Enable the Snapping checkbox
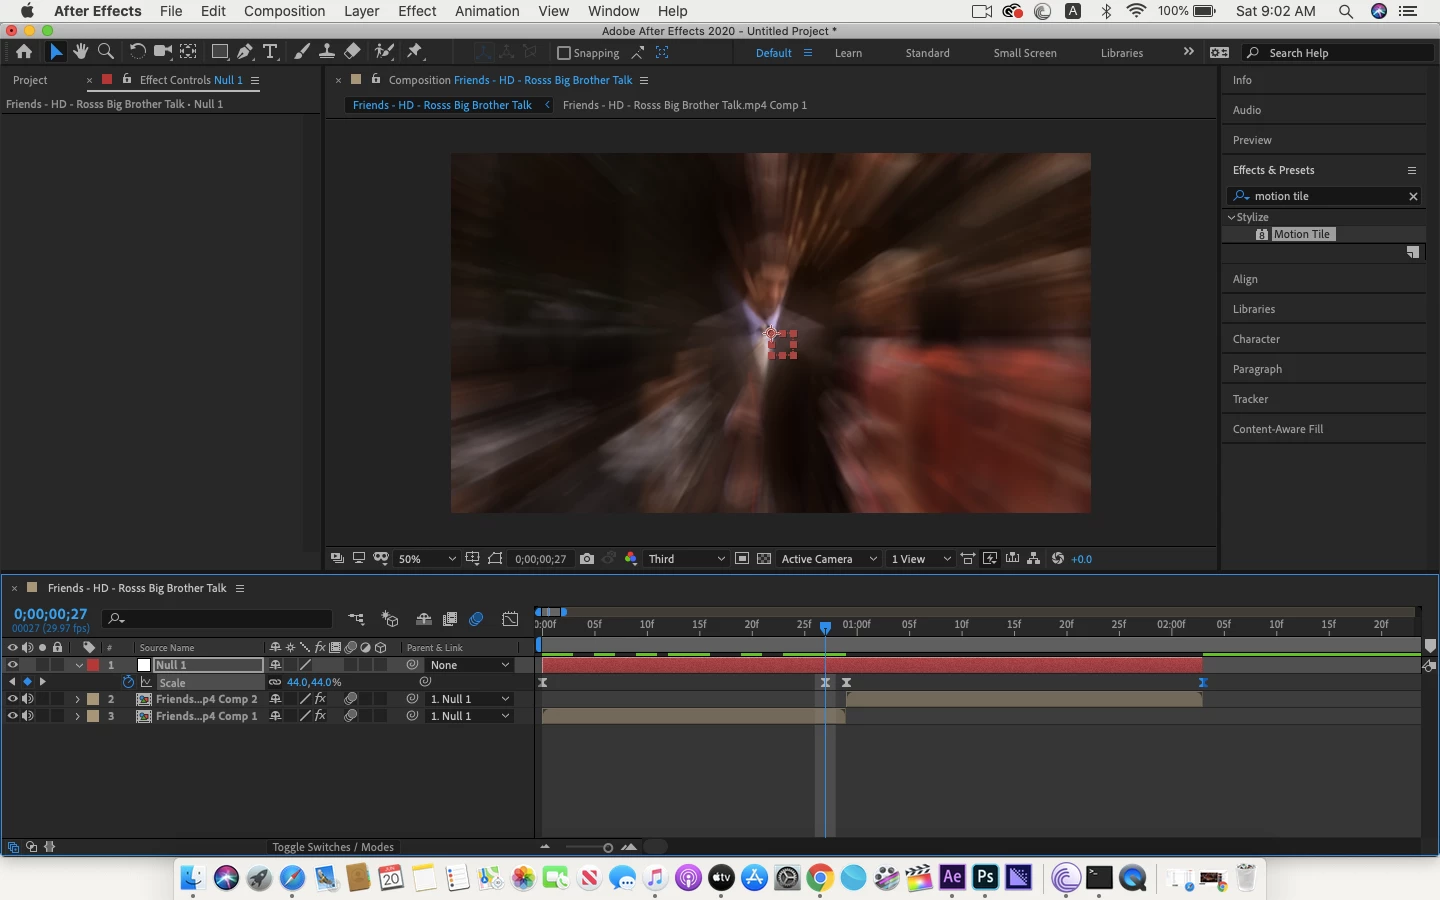Viewport: 1440px width, 900px height. (x=564, y=53)
